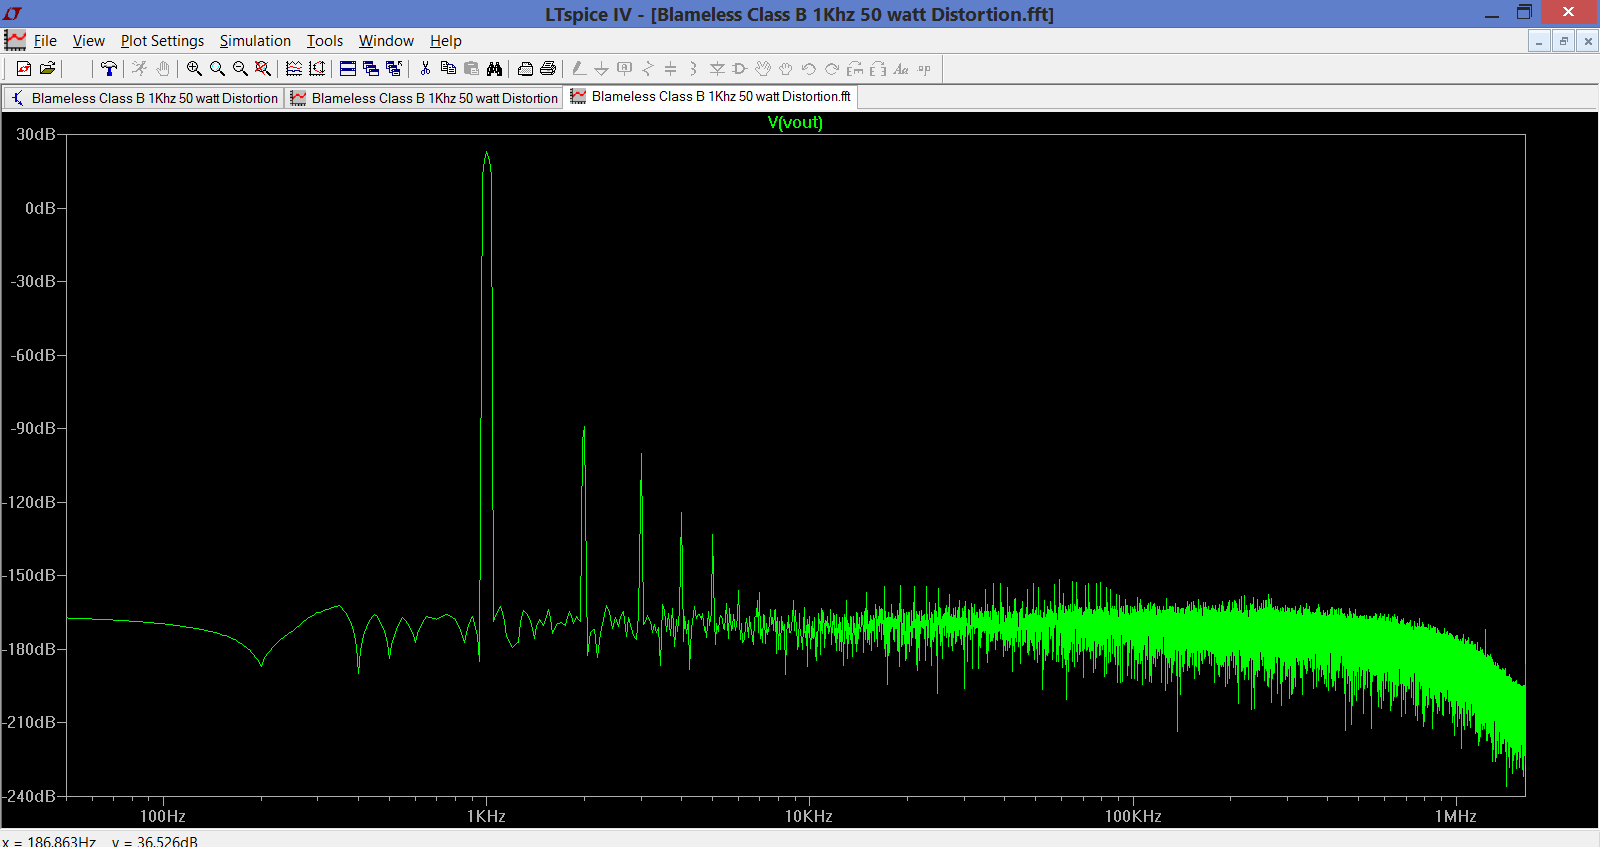
Task: Open the Simulation menu
Action: coord(255,41)
